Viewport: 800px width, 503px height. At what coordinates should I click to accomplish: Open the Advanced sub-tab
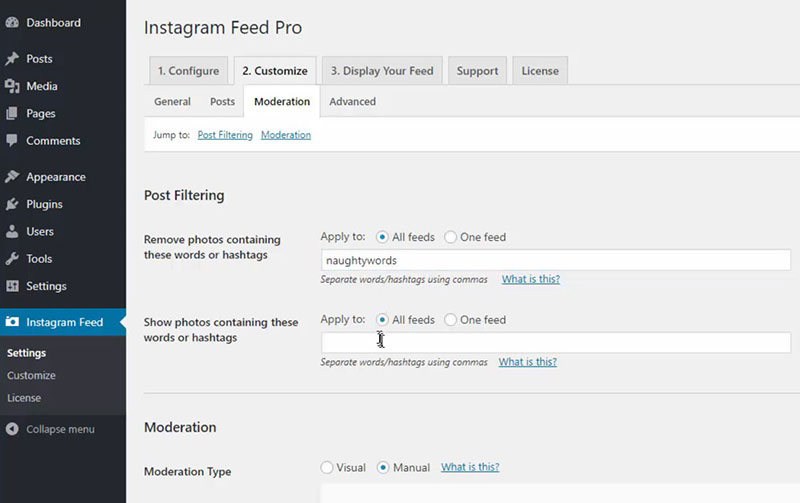[x=352, y=101]
